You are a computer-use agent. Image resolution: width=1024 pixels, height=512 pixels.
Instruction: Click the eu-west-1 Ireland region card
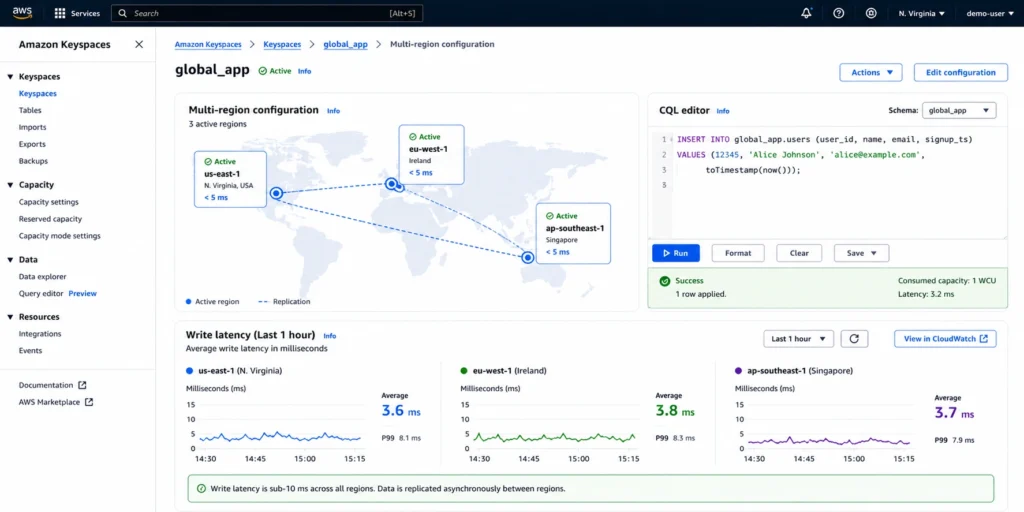431,155
